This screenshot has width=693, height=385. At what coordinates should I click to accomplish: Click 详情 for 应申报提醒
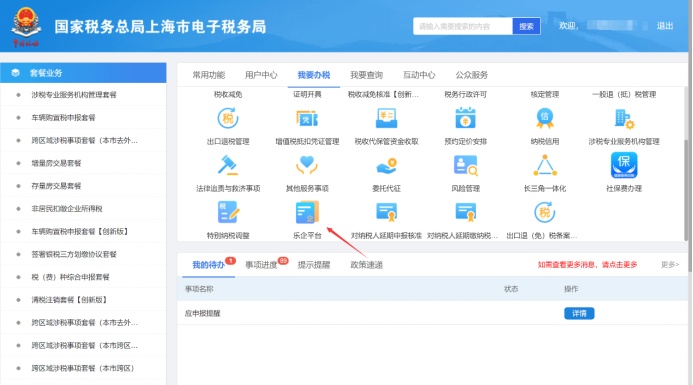click(x=579, y=313)
